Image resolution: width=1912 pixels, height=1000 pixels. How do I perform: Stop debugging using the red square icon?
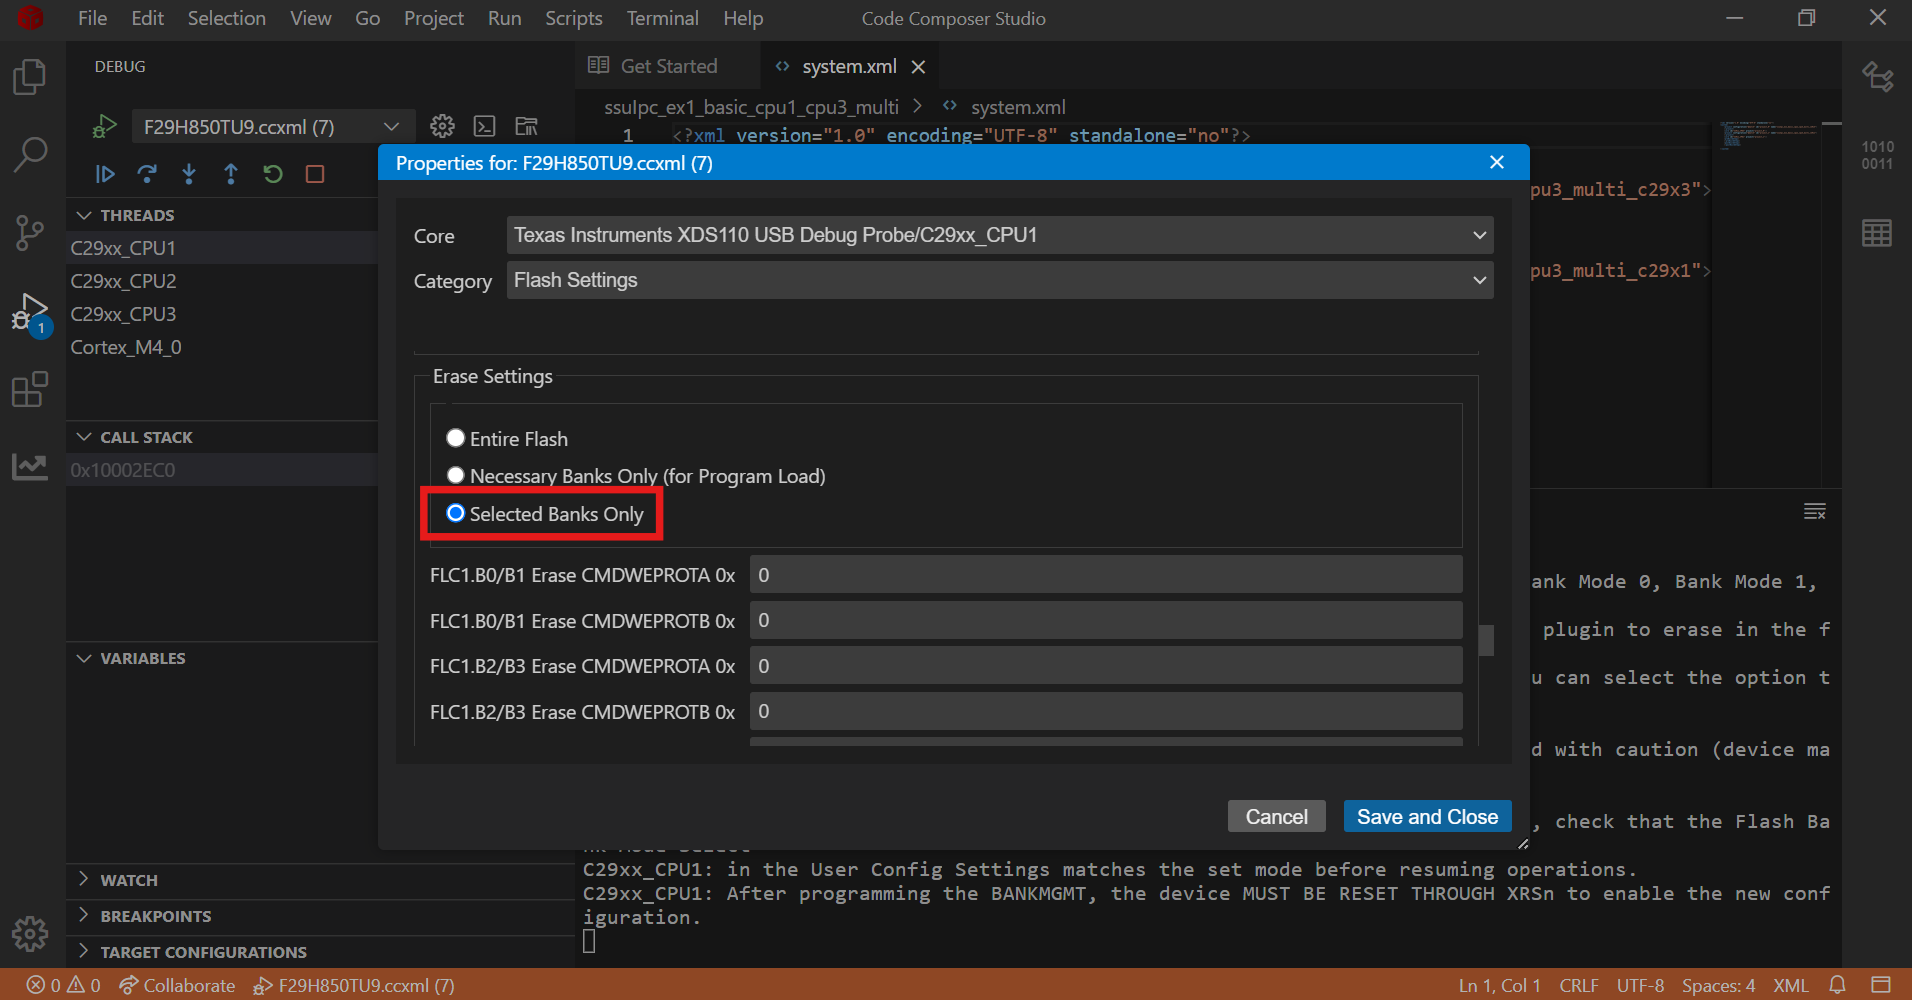click(314, 173)
